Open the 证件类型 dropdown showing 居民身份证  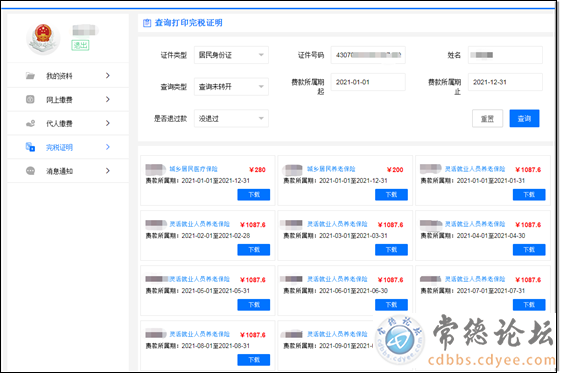pos(231,55)
